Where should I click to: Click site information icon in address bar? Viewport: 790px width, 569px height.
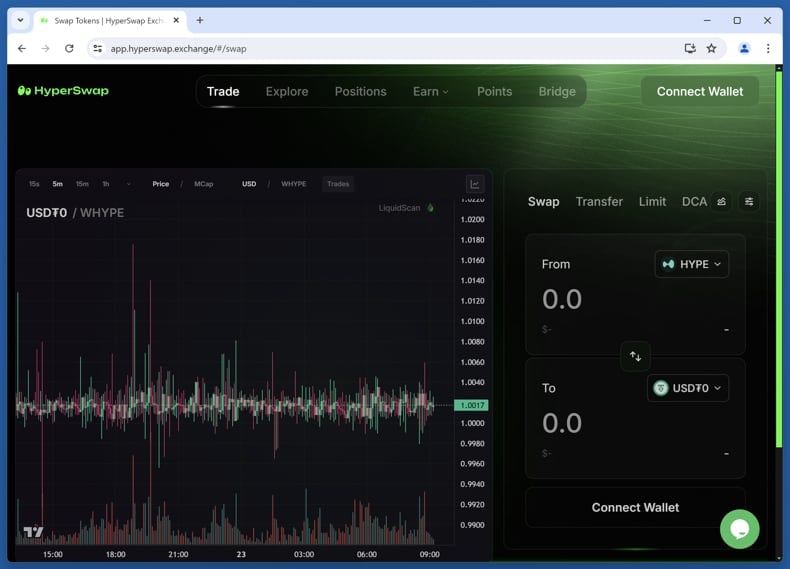97,48
